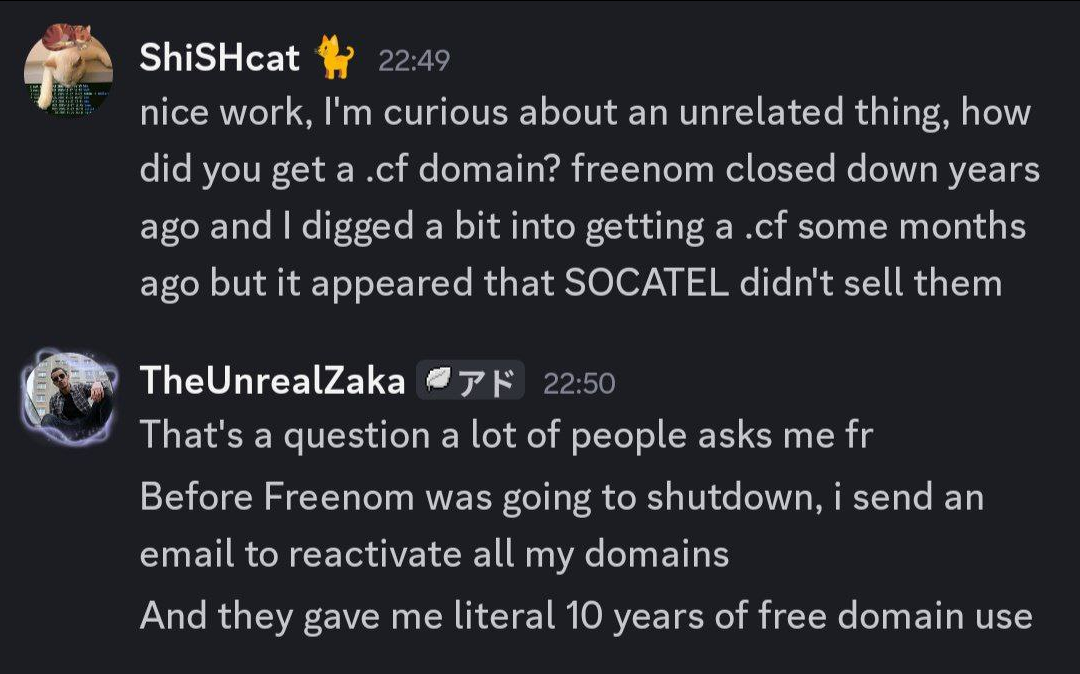1080x674 pixels.
Task: Click the line "email to reactivate all my domains"
Action: (434, 554)
